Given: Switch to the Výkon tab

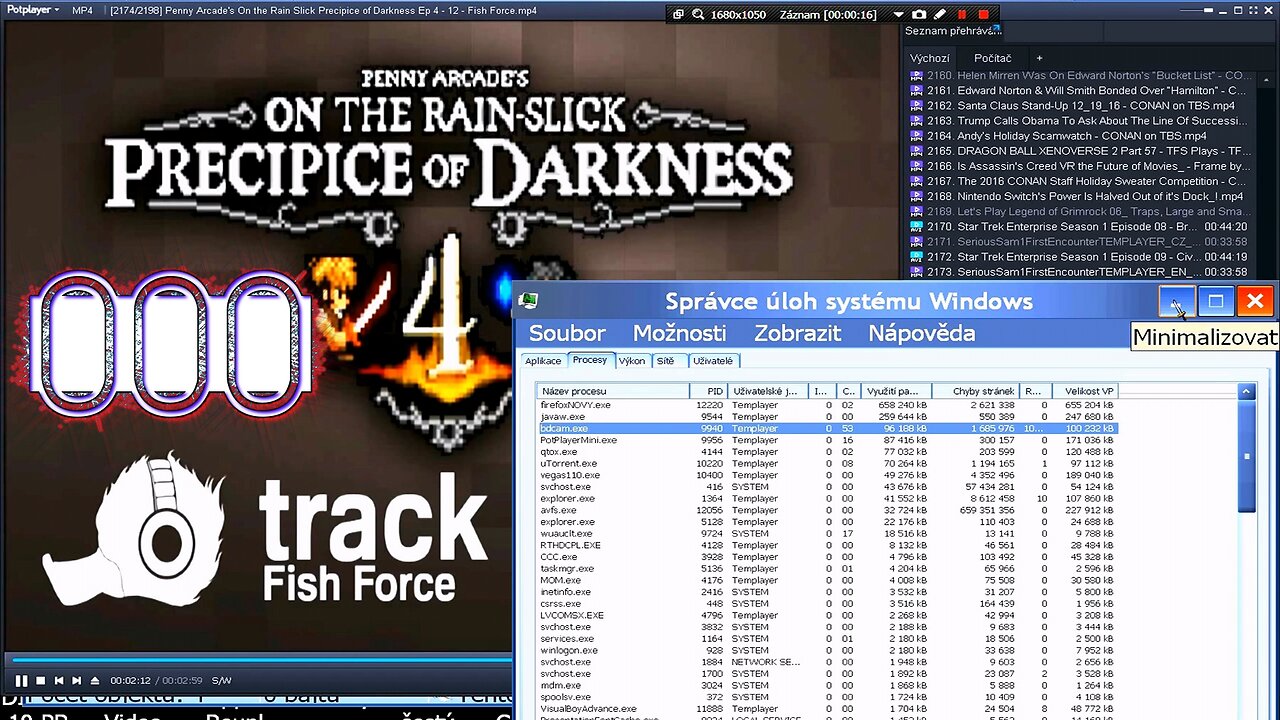Looking at the screenshot, I should [632, 361].
